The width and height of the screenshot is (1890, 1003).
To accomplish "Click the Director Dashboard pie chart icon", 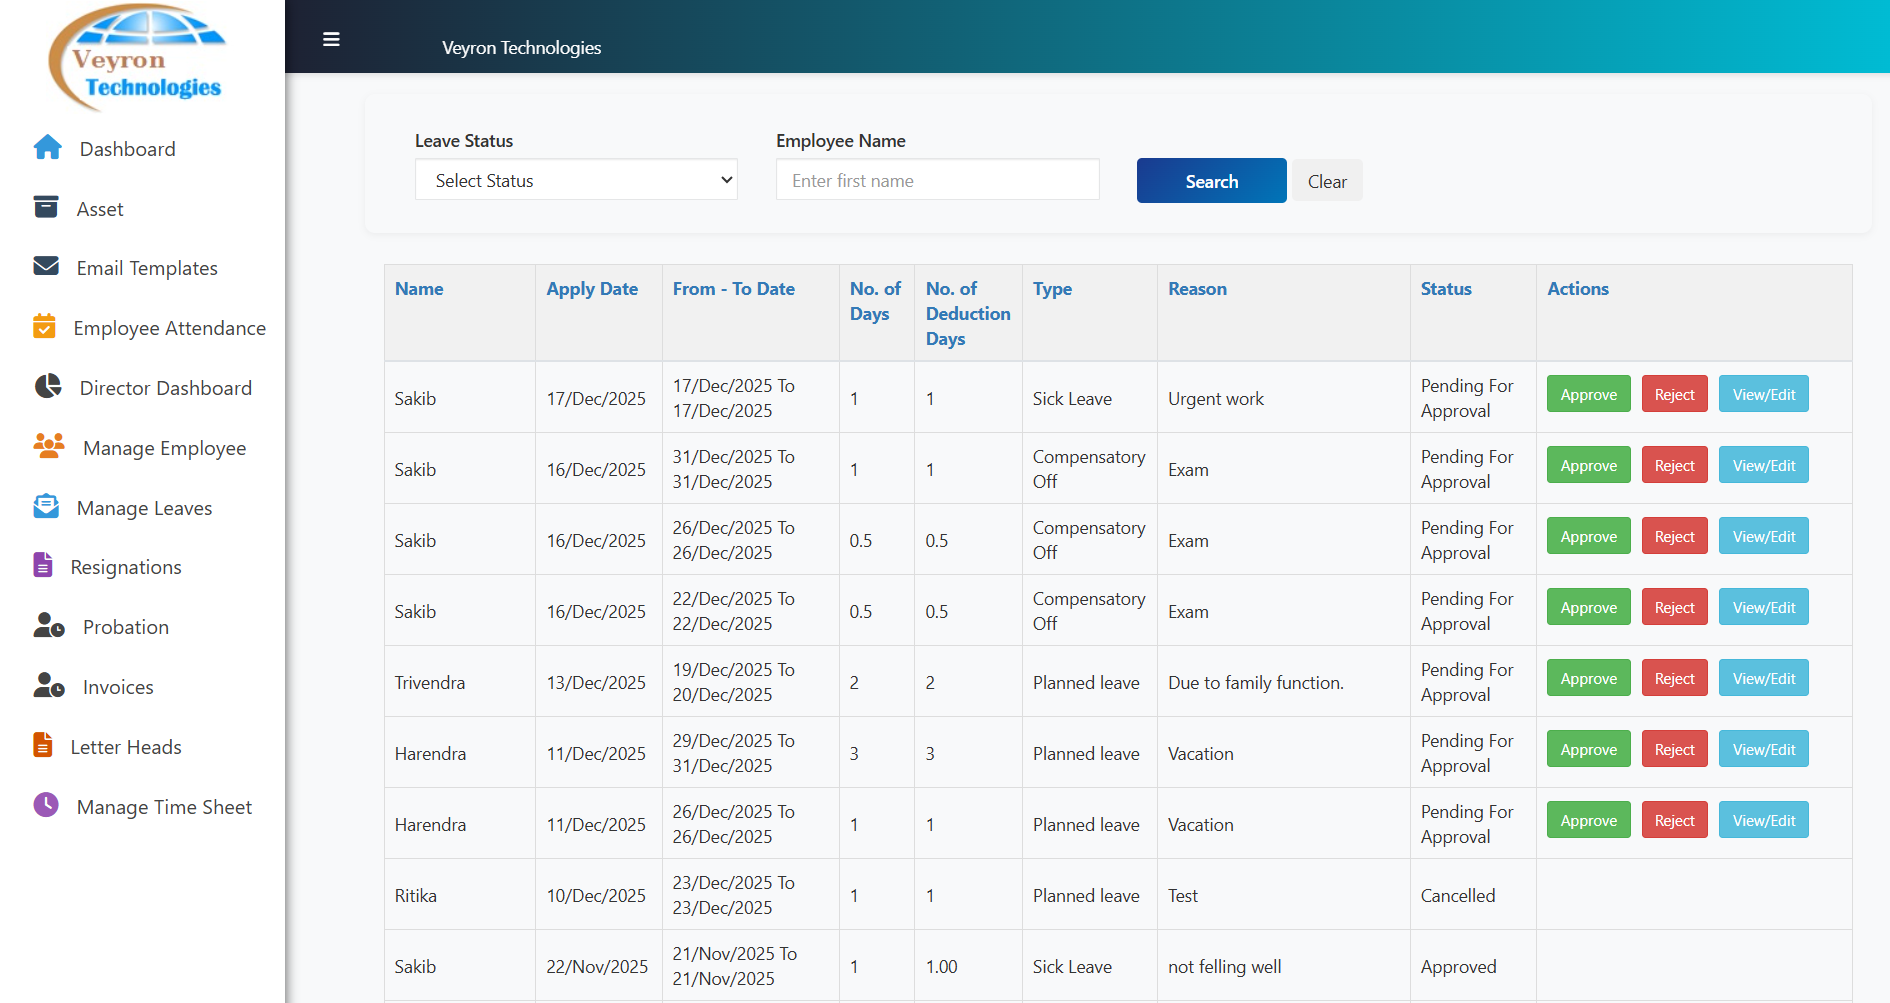I will 48,387.
